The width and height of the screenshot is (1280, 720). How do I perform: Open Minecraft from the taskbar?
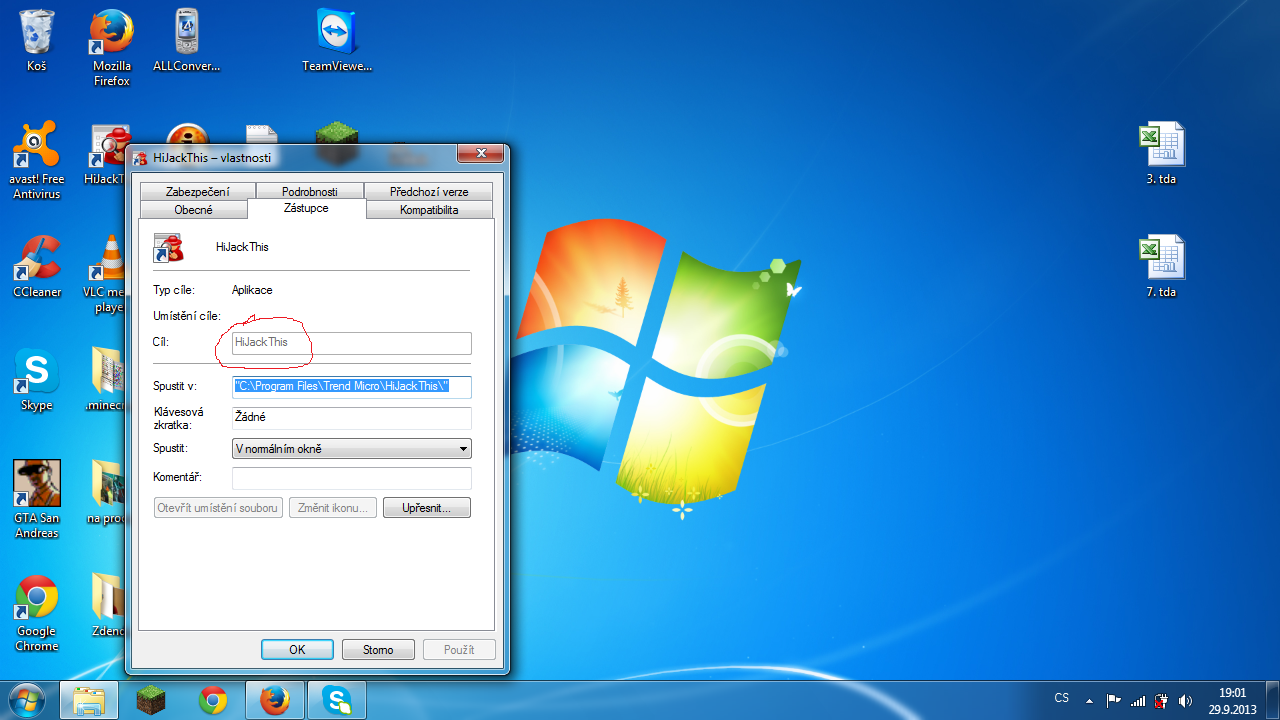[150, 700]
